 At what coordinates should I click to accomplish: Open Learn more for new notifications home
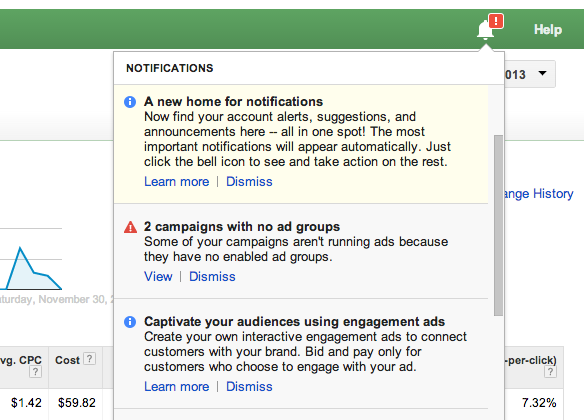click(x=177, y=182)
